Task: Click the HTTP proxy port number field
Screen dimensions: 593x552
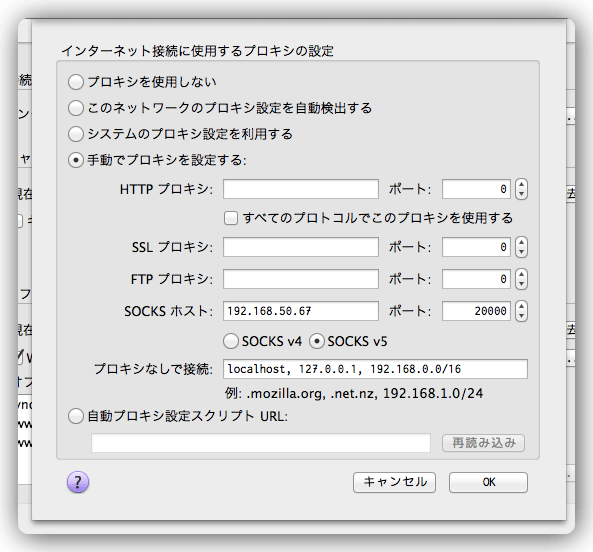Action: point(476,189)
